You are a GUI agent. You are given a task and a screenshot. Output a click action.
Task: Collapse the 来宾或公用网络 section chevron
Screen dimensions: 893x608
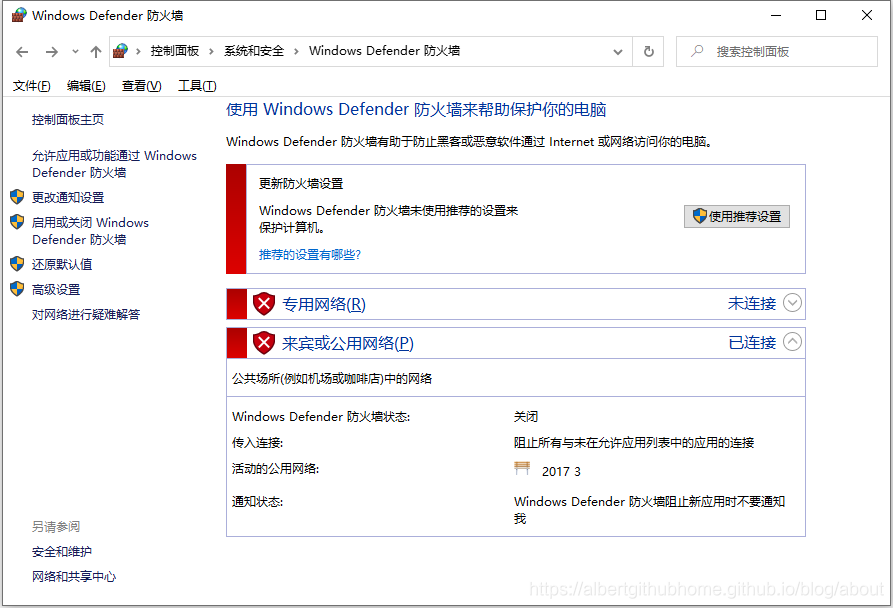pos(792,342)
